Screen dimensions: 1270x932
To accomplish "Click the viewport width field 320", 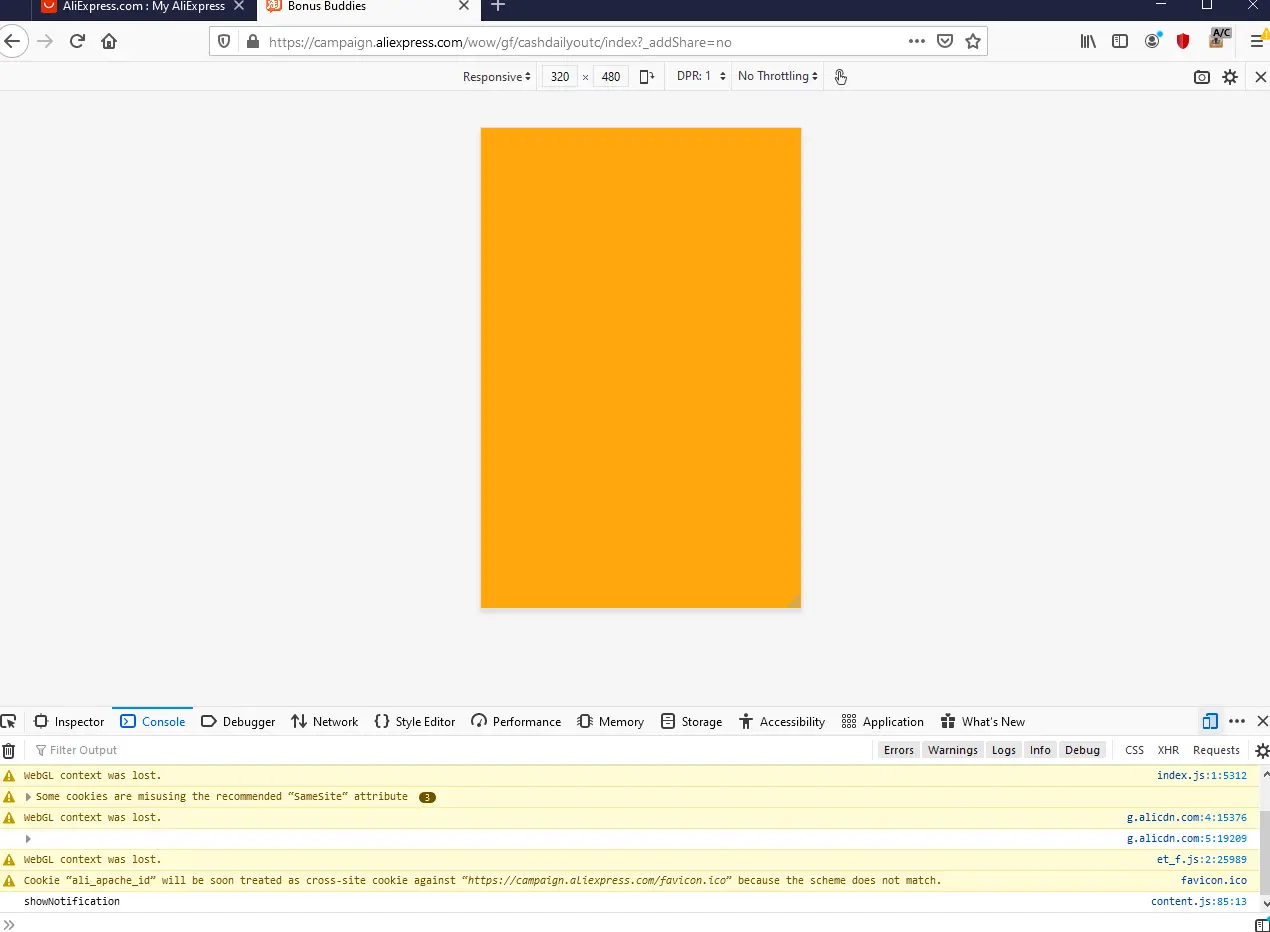I will click(x=560, y=77).
